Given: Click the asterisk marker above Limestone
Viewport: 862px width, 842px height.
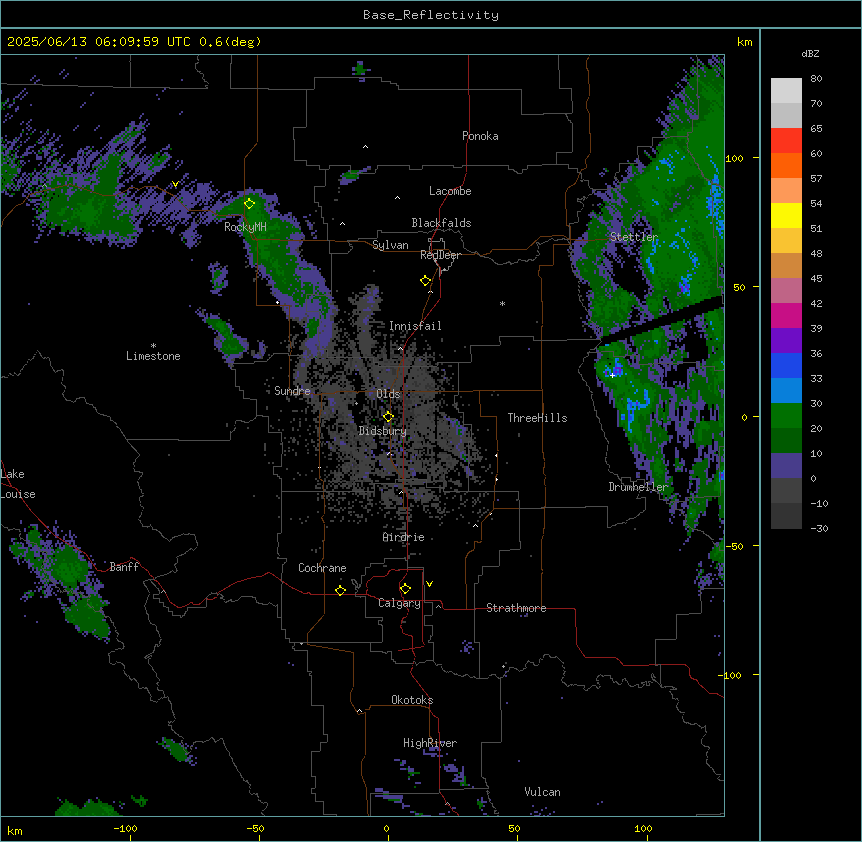Looking at the screenshot, I should point(153,346).
